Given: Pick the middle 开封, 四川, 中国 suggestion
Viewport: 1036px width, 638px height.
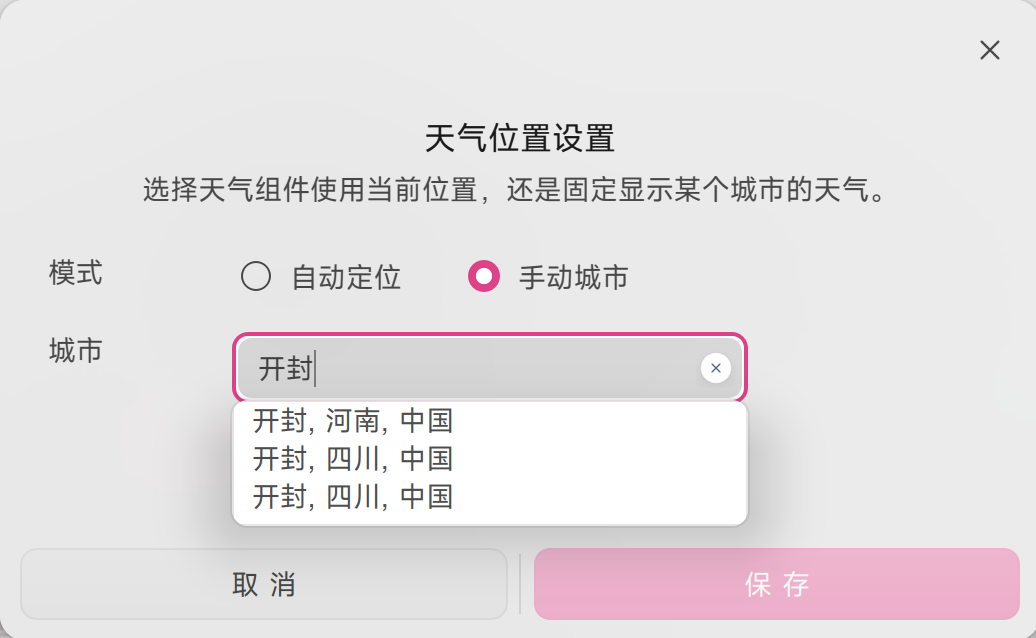Looking at the screenshot, I should point(353,459).
